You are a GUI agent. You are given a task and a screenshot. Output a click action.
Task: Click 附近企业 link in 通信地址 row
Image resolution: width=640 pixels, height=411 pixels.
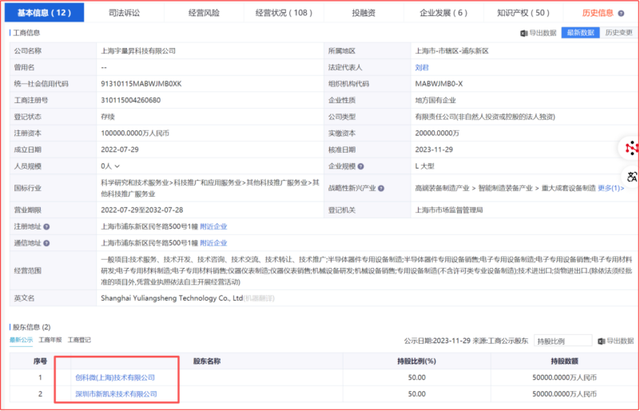point(213,243)
